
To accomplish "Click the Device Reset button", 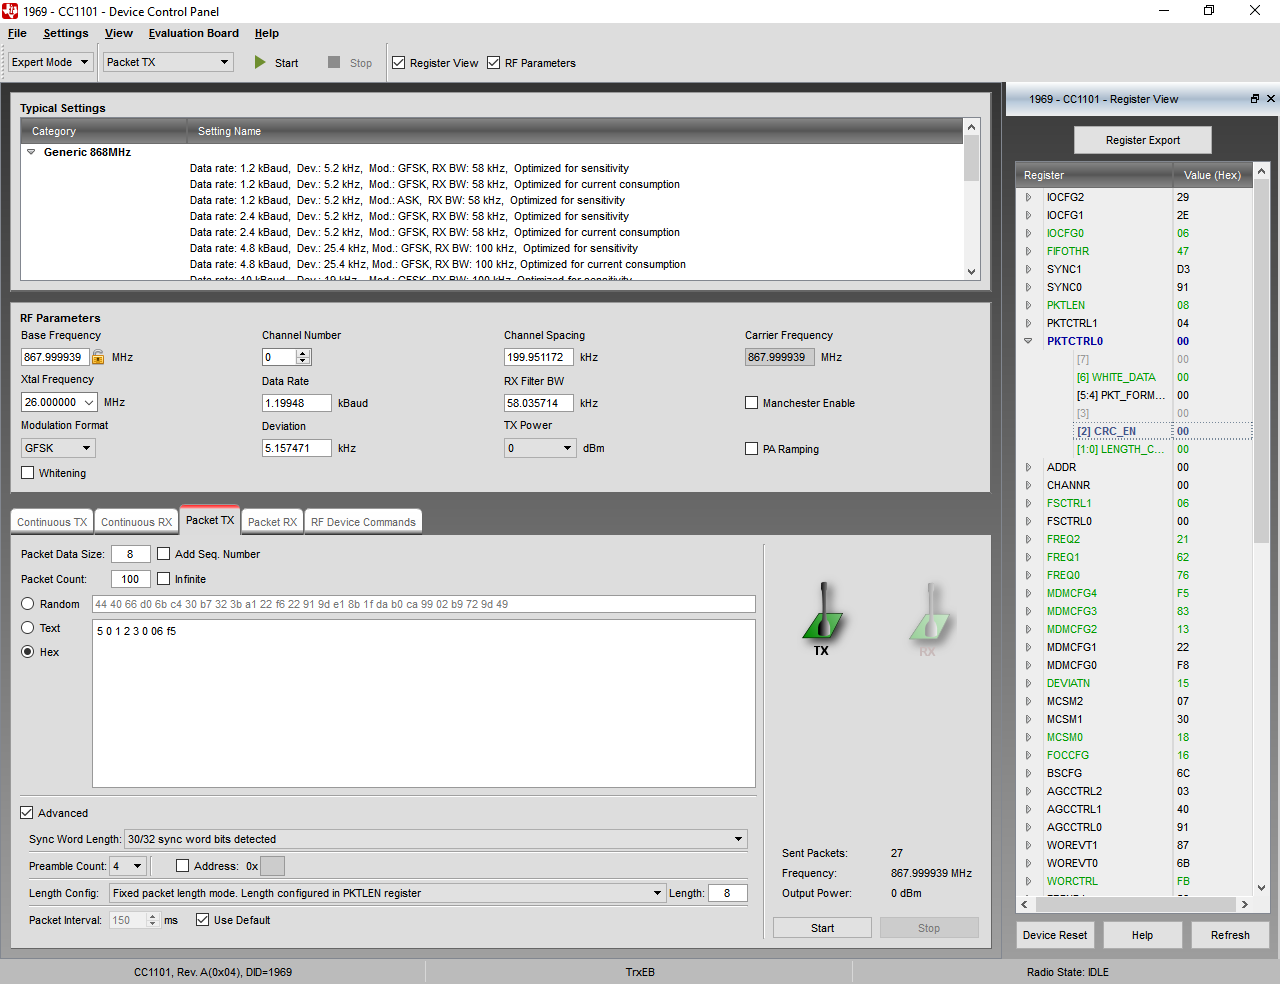I will (x=1054, y=934).
